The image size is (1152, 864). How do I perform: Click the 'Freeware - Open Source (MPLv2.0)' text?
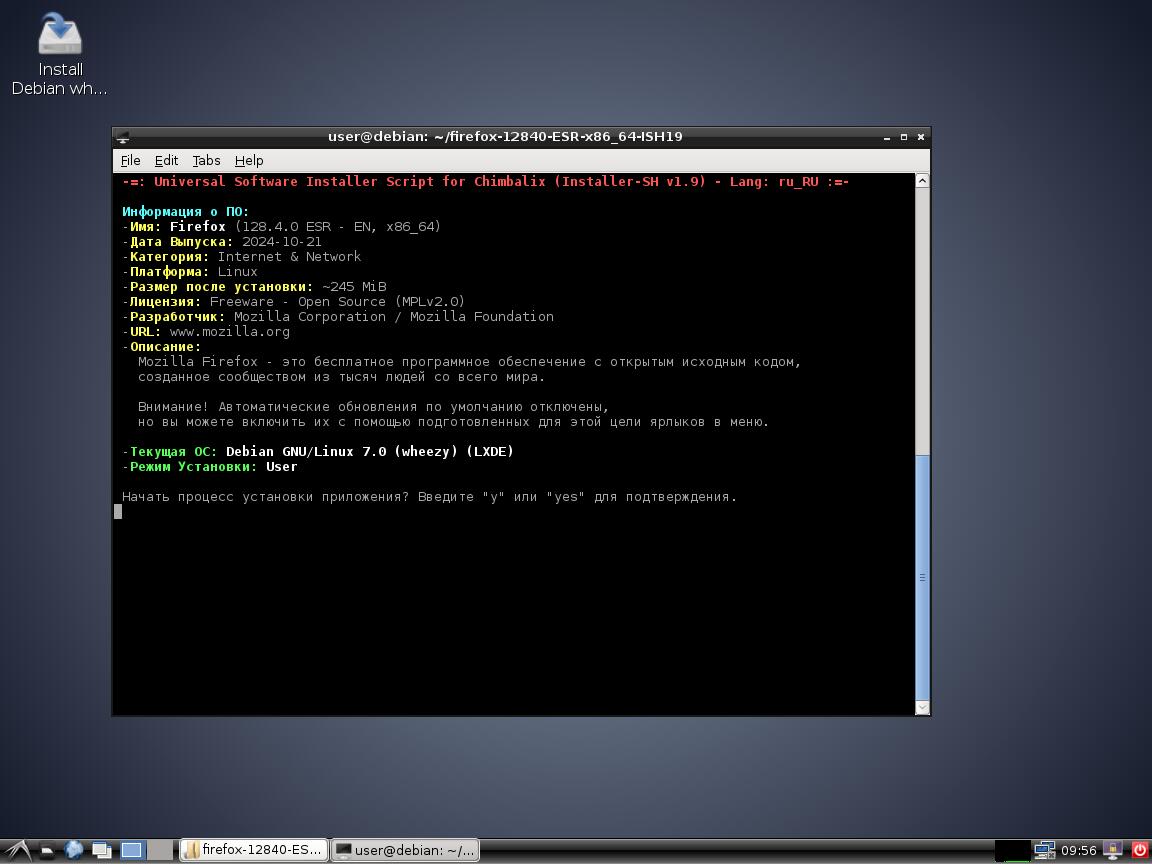tap(337, 301)
